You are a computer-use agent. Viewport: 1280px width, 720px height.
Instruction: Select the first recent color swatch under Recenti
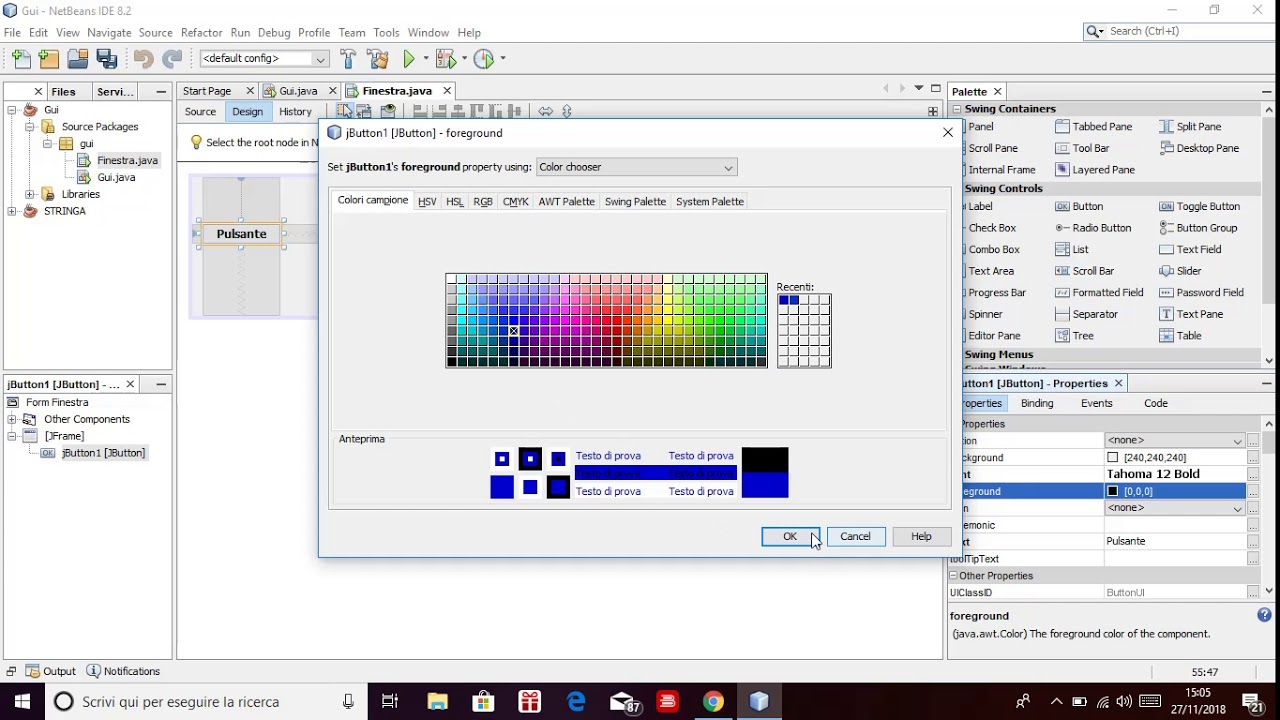pos(784,300)
